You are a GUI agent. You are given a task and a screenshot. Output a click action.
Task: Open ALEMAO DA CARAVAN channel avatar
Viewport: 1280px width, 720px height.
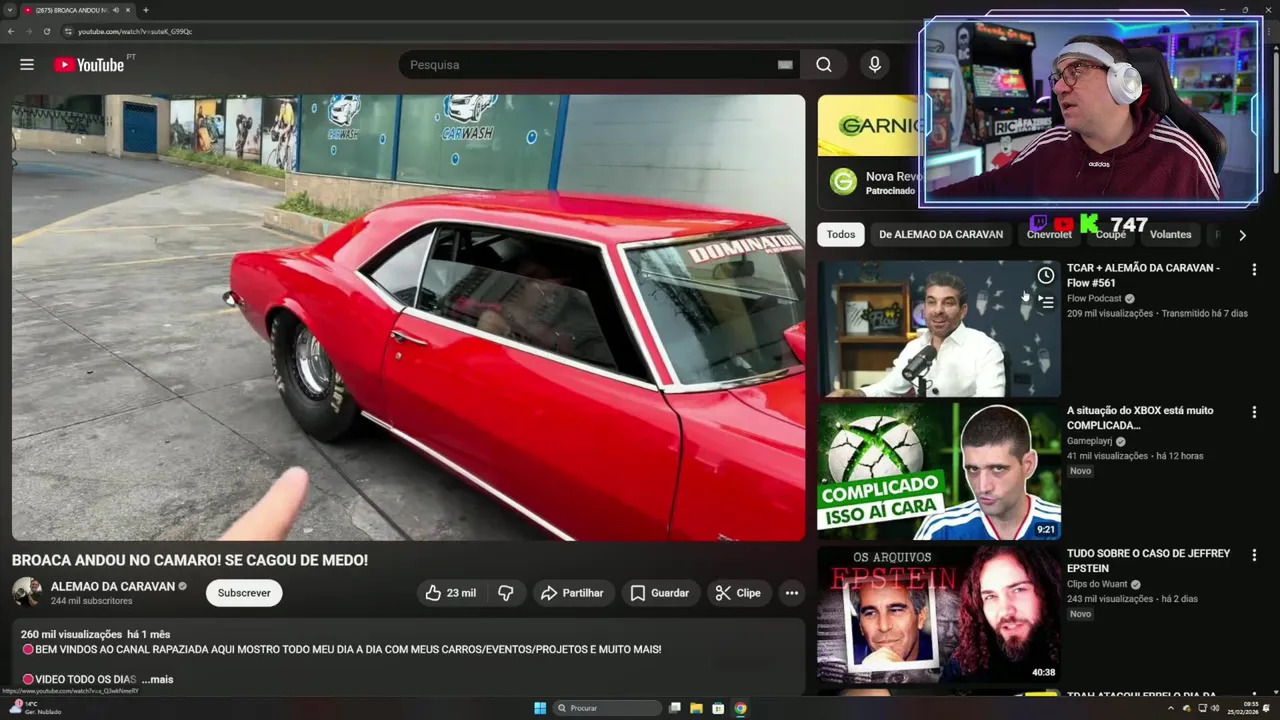[x=27, y=592]
